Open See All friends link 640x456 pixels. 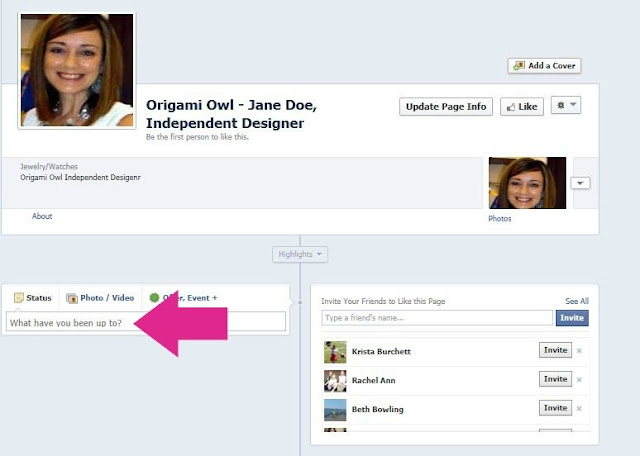[577, 301]
